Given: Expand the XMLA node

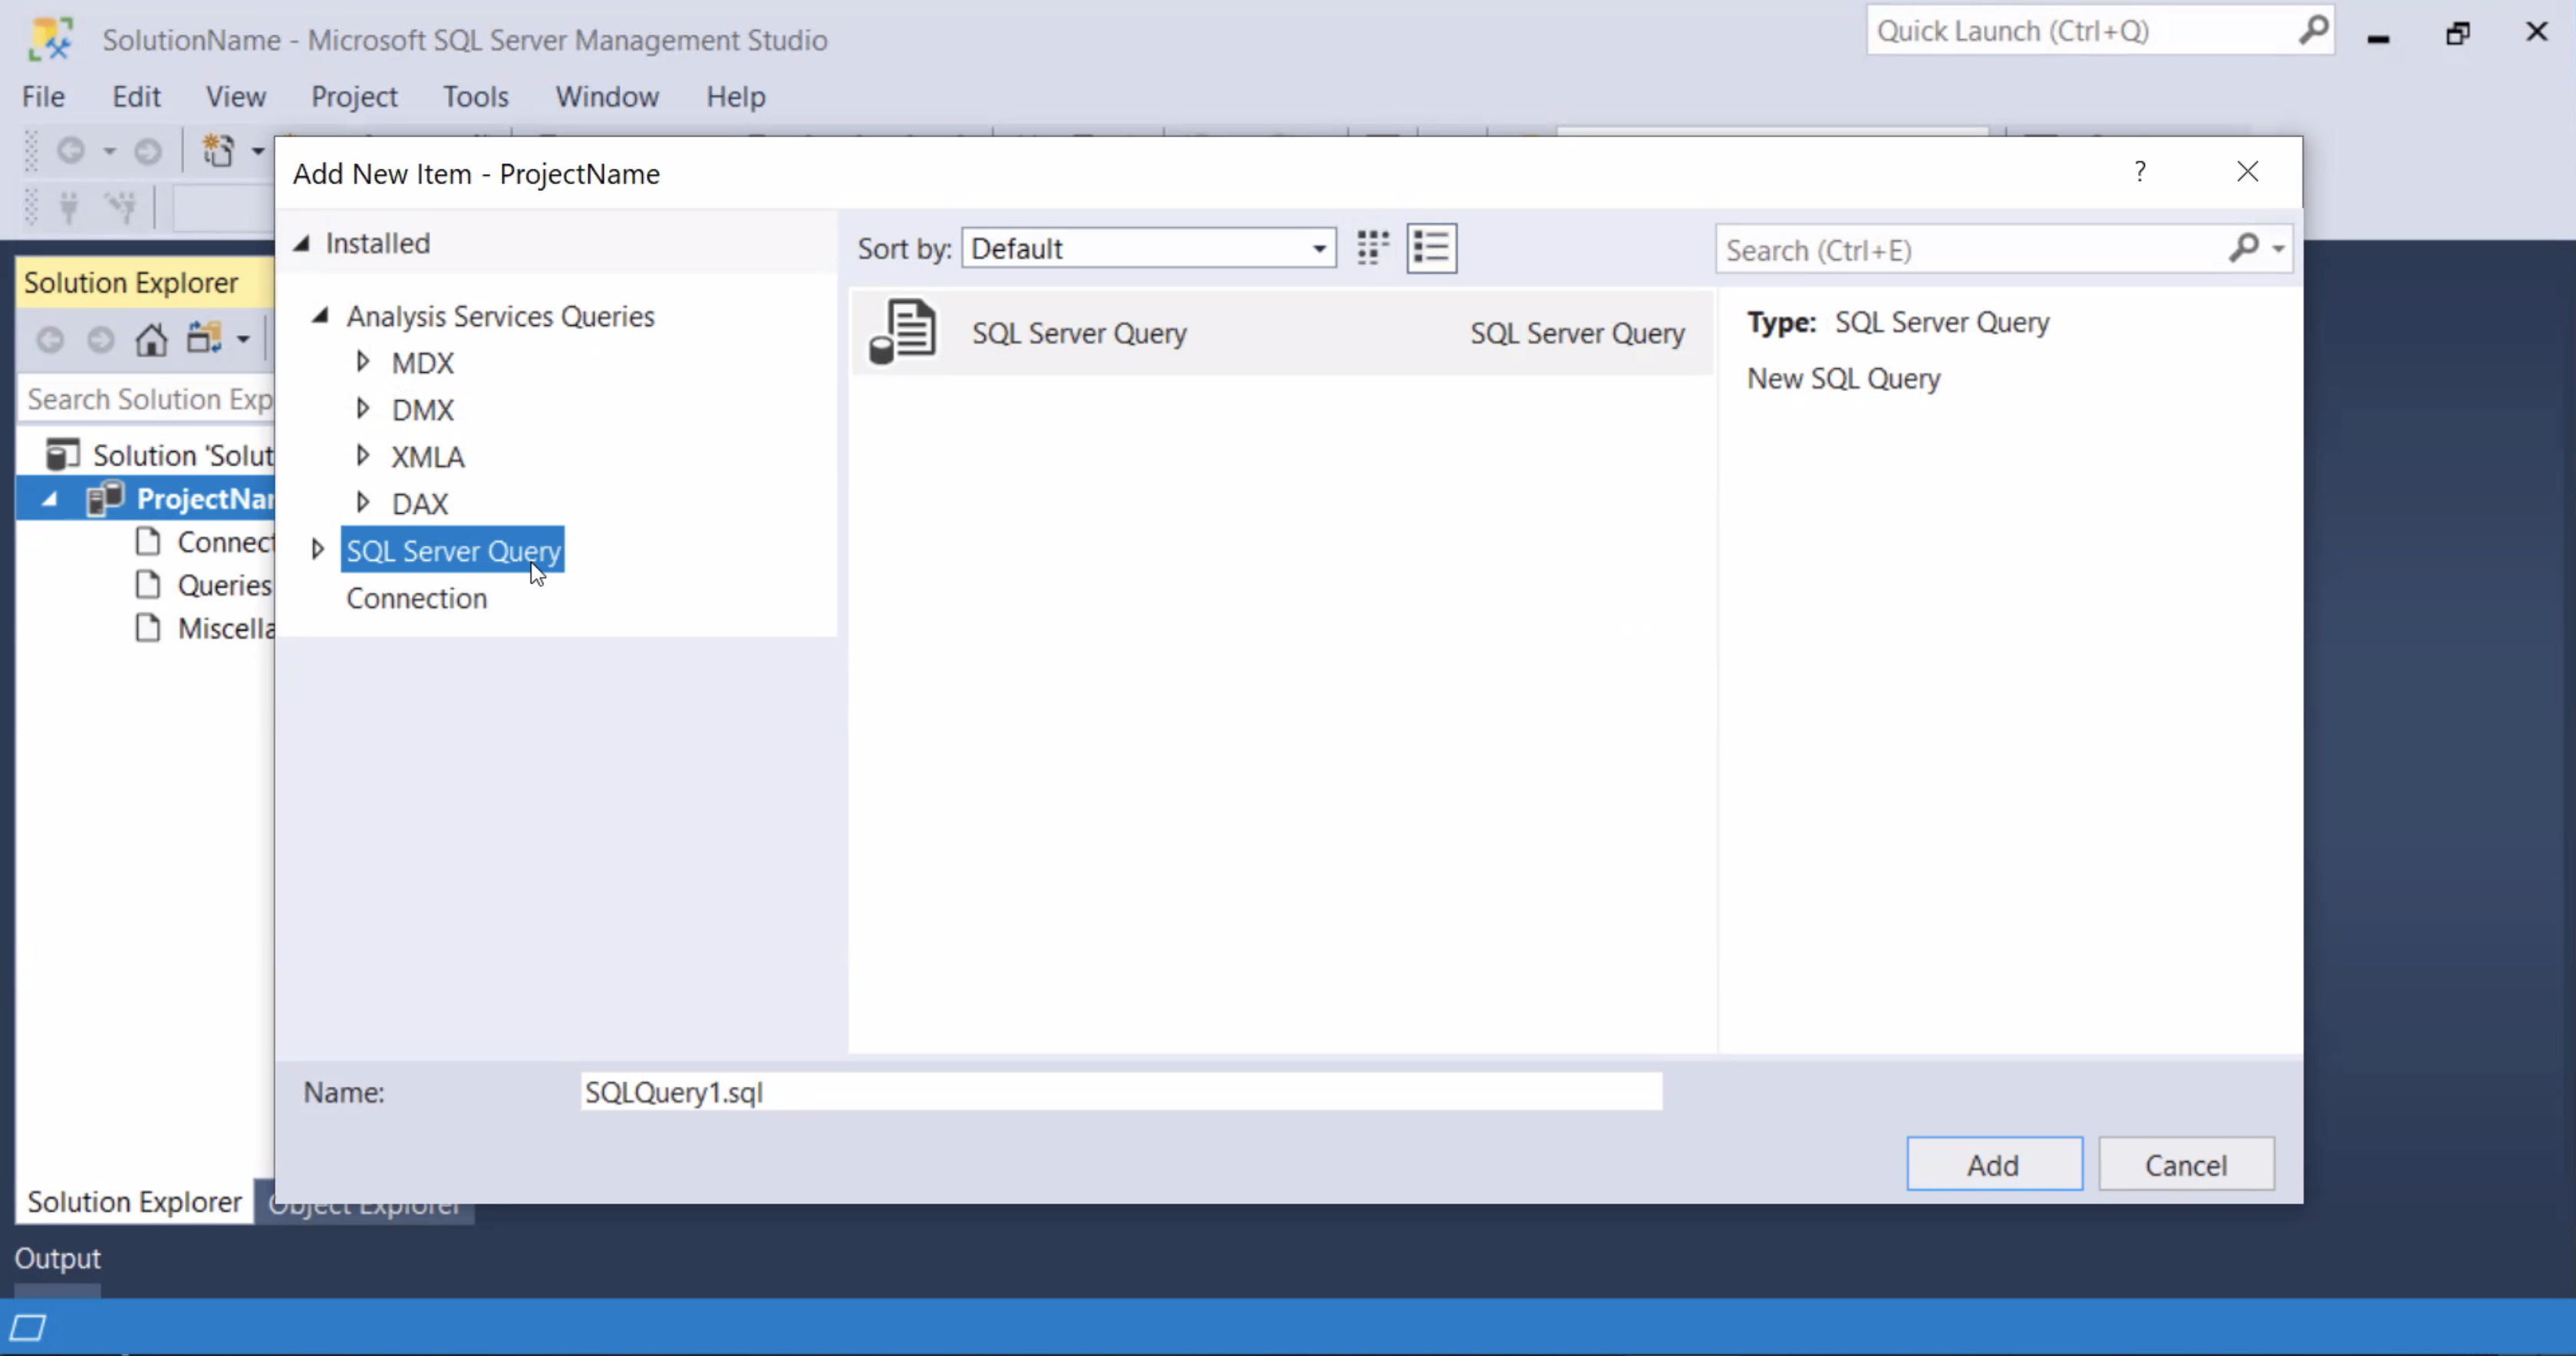Looking at the screenshot, I should click(363, 455).
